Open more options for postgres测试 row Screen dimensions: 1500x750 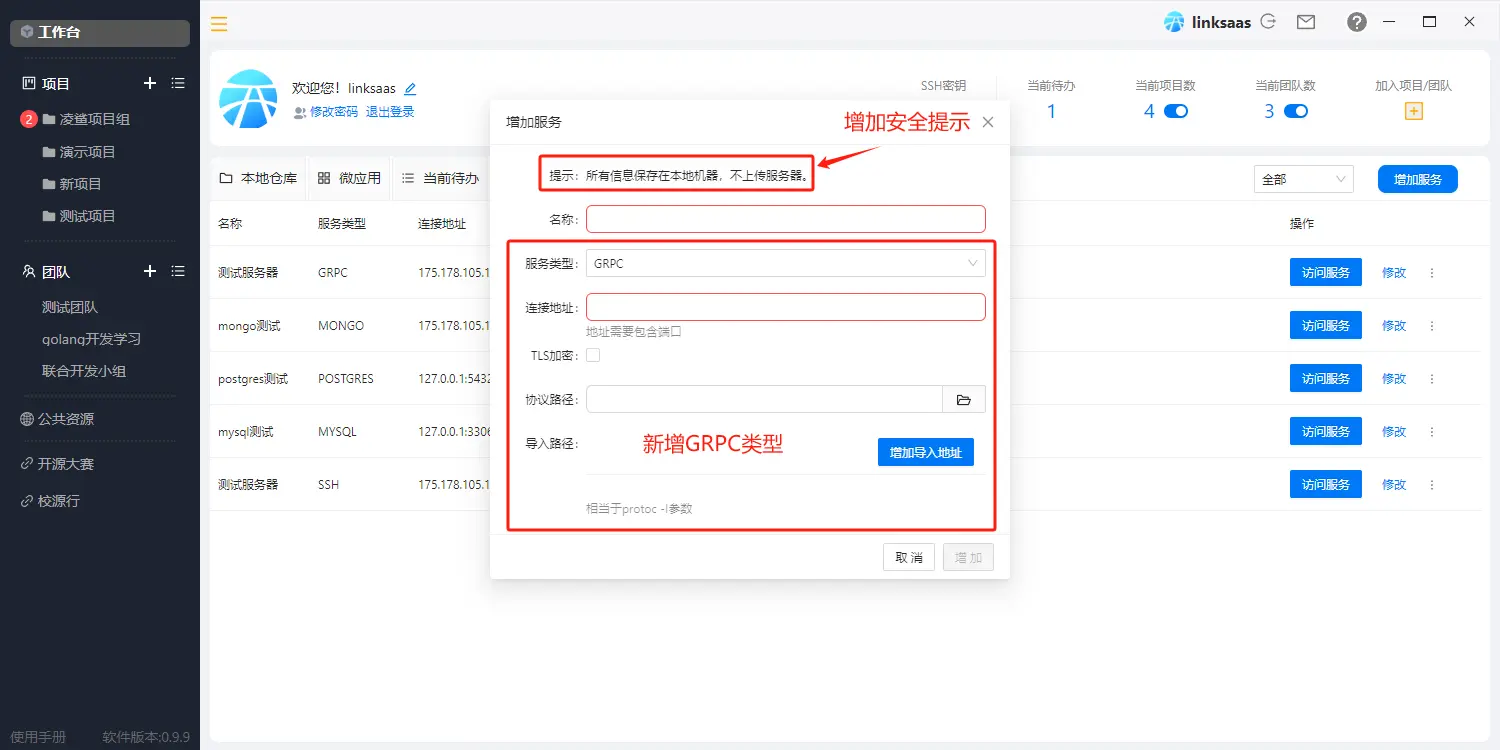(1431, 378)
